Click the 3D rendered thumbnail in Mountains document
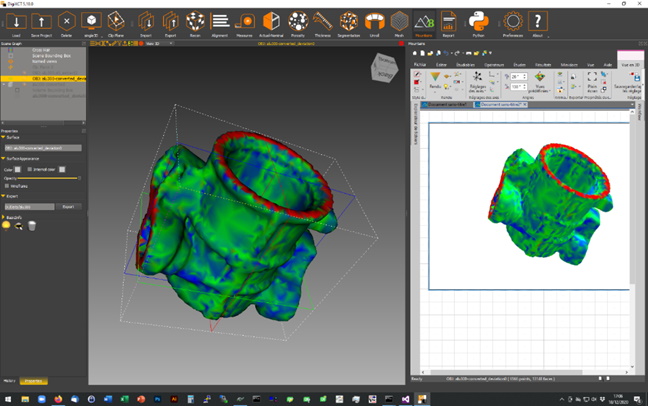Viewport: 648px width, 406px height. coord(550,205)
